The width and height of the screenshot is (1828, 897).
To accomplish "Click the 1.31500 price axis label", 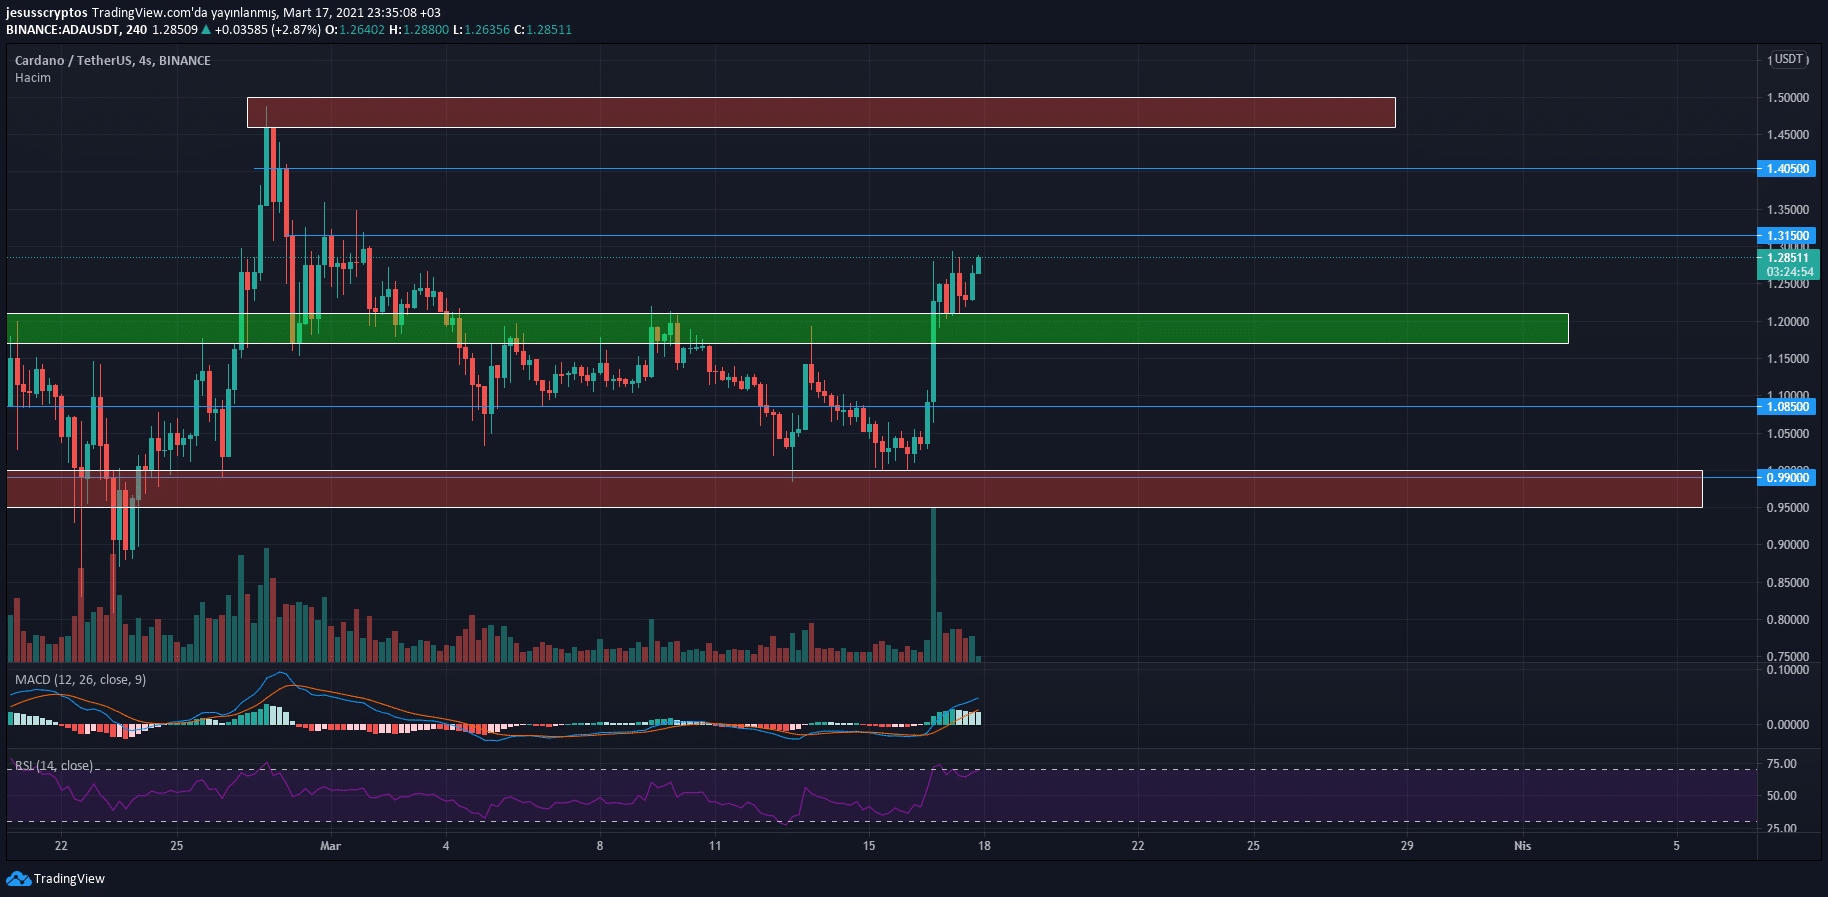I will point(1787,236).
